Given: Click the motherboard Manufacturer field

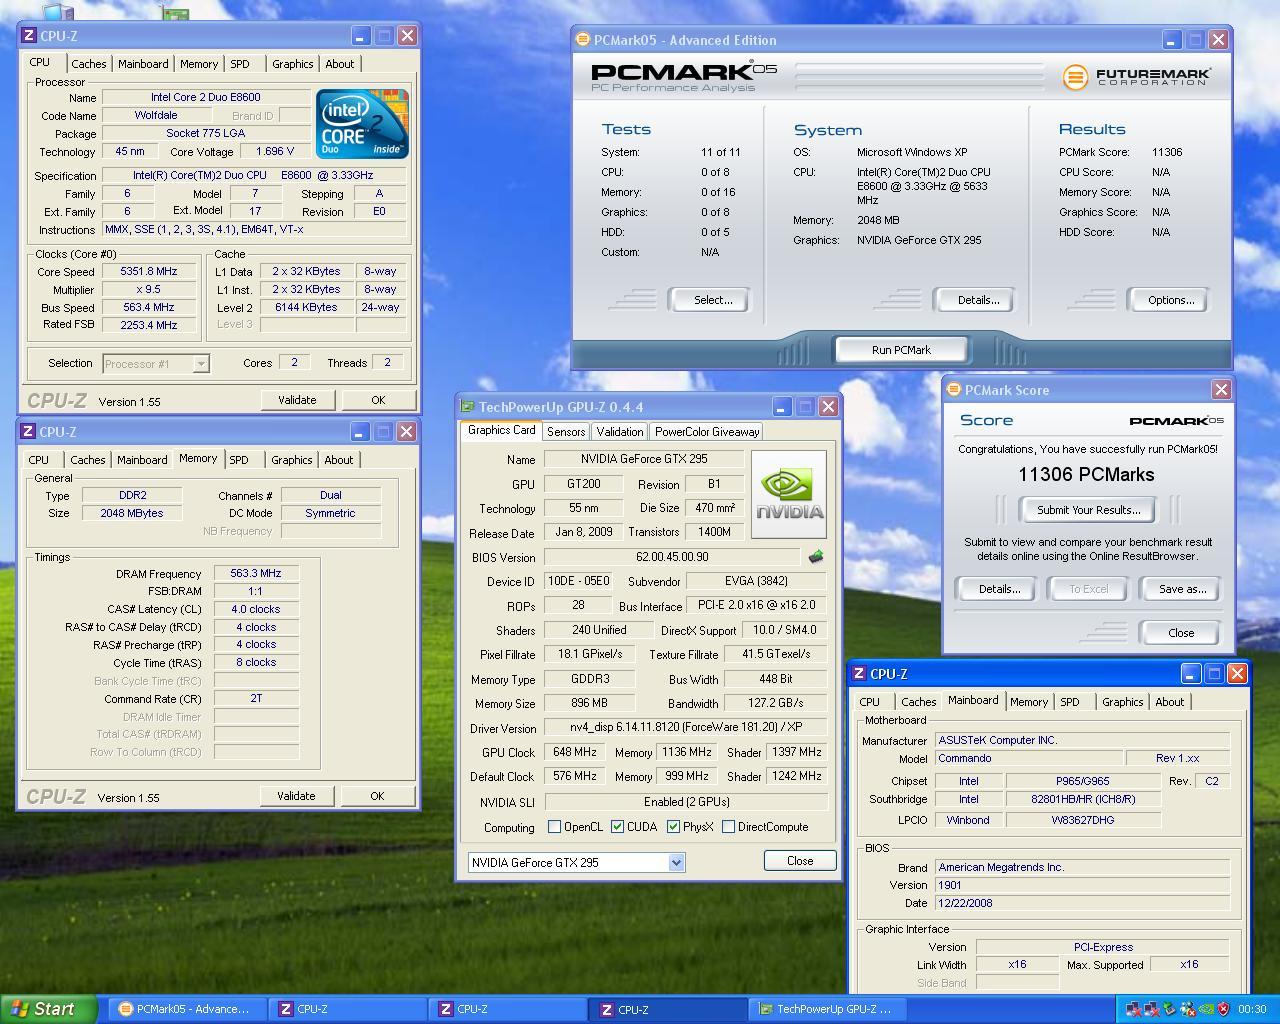Looking at the screenshot, I should [x=1082, y=741].
